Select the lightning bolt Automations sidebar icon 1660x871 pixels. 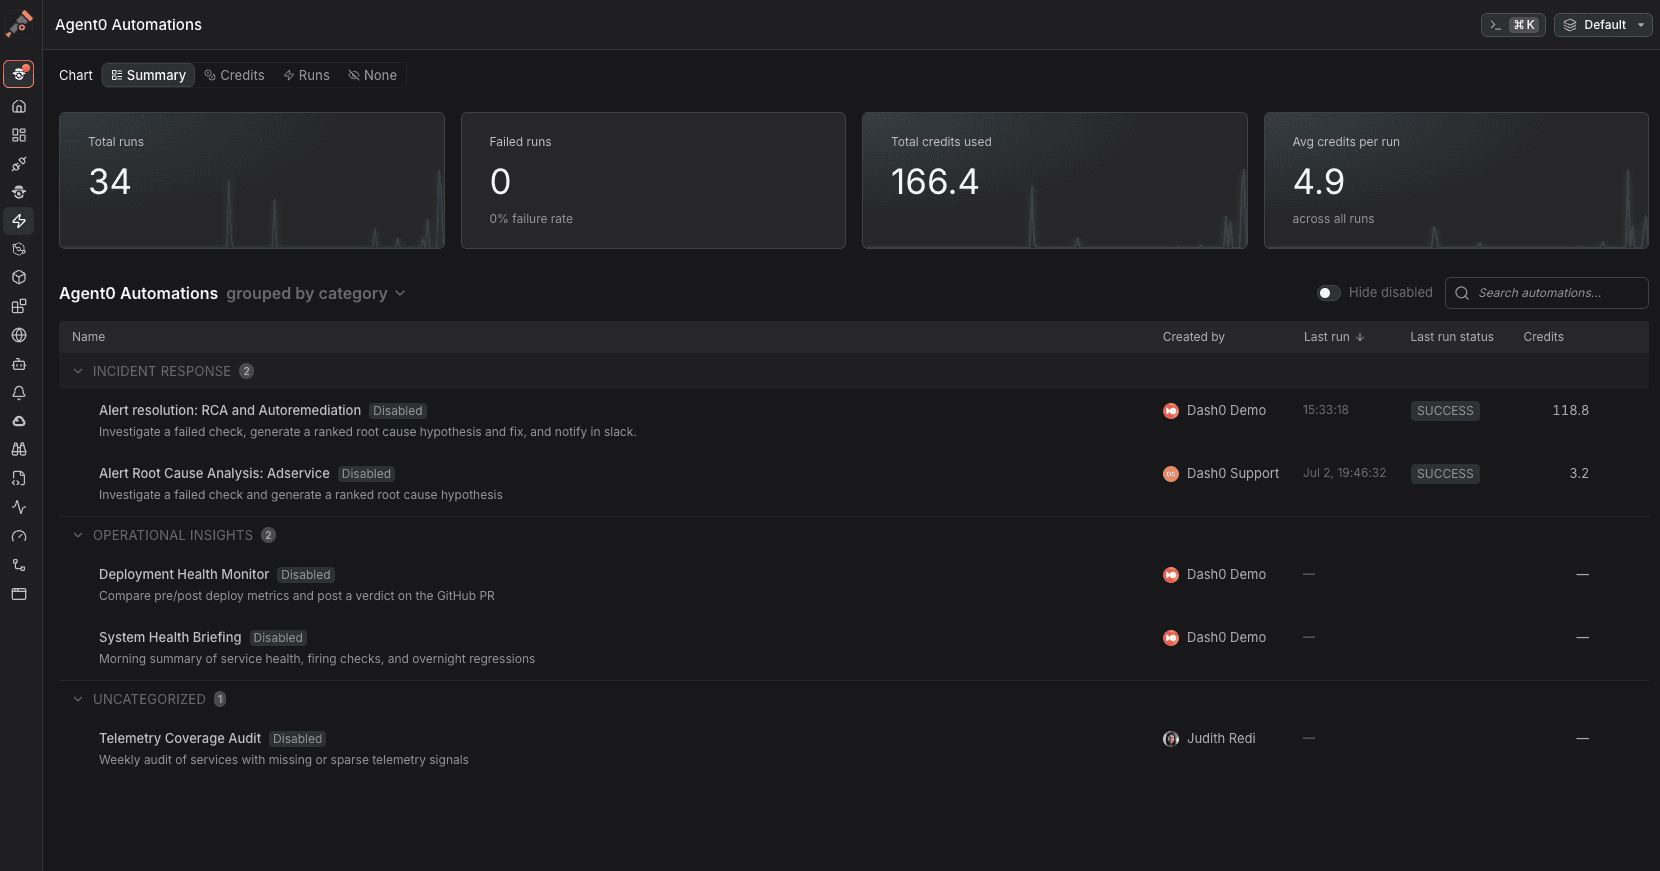tap(19, 221)
